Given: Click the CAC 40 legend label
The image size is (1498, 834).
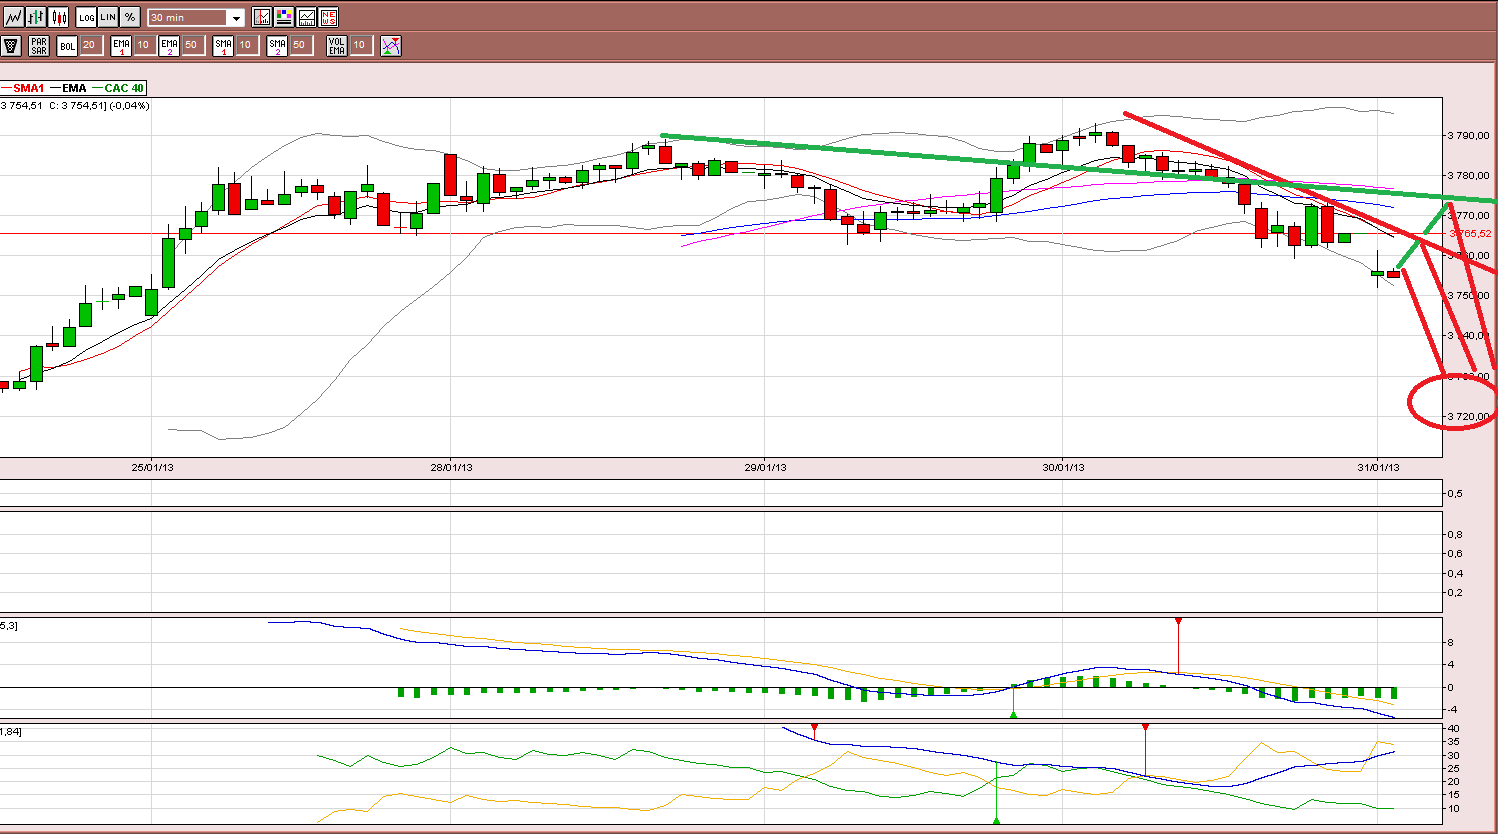Looking at the screenshot, I should (x=124, y=88).
